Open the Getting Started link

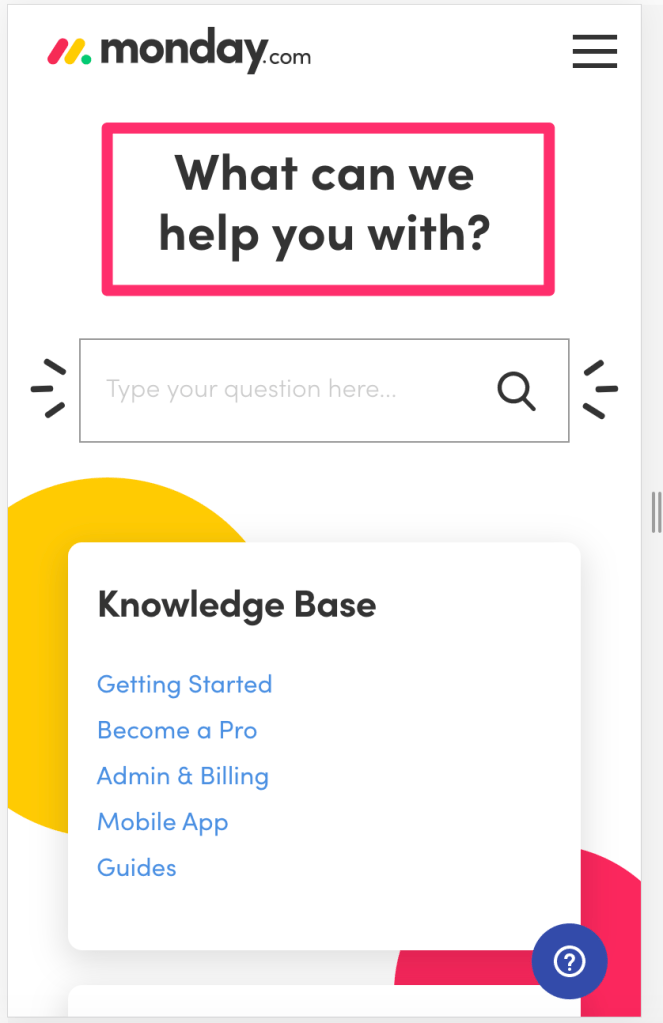185,685
